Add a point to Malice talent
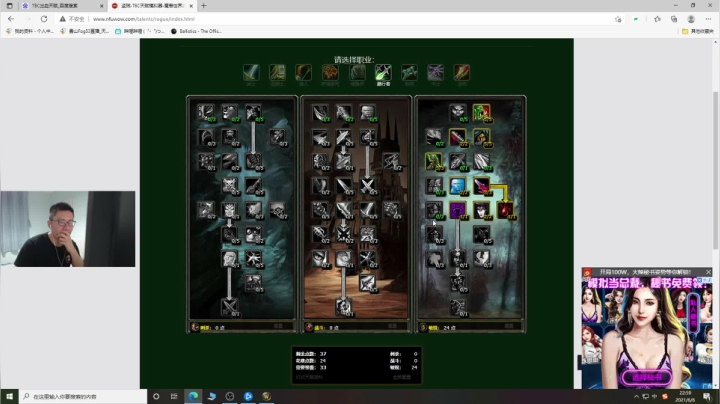720x404 pixels. [x=253, y=112]
